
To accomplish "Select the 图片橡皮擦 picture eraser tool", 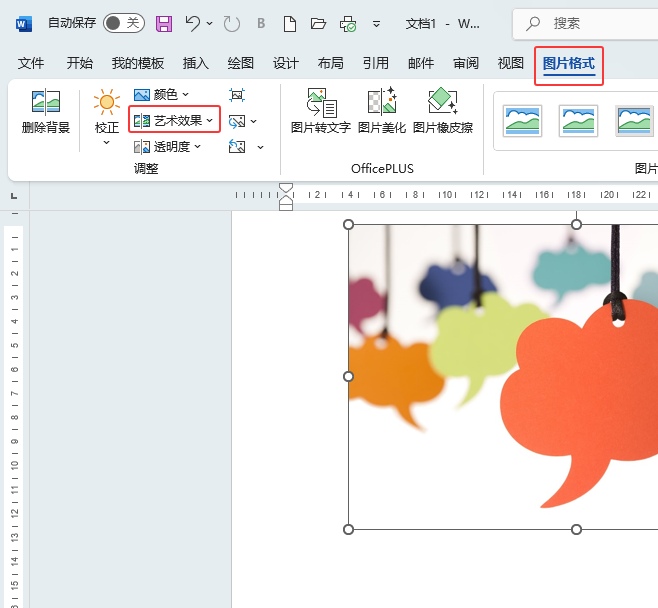I will pos(442,111).
